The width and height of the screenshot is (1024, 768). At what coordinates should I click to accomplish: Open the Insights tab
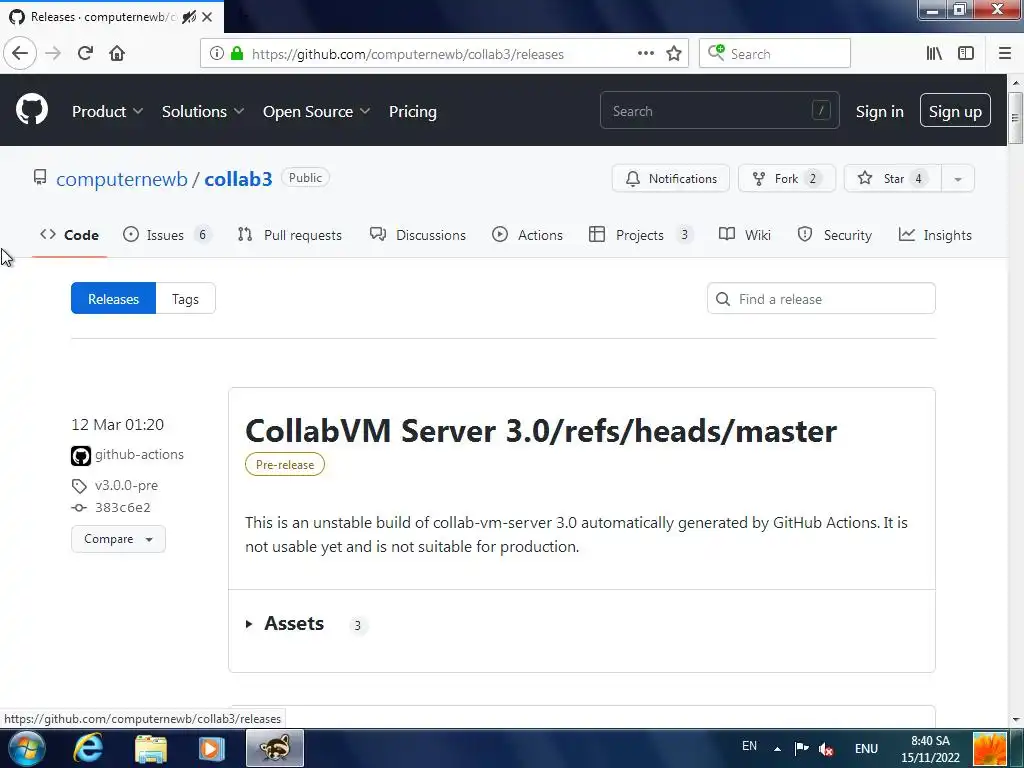point(935,235)
